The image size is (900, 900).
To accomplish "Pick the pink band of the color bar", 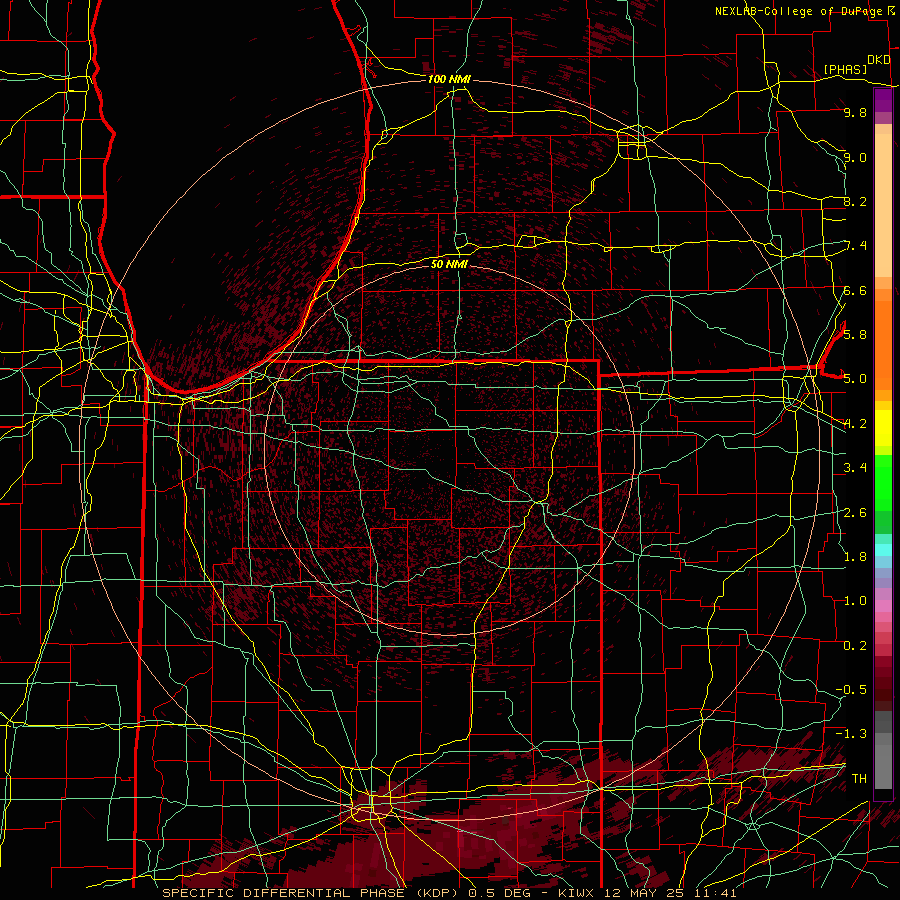I will [883, 606].
